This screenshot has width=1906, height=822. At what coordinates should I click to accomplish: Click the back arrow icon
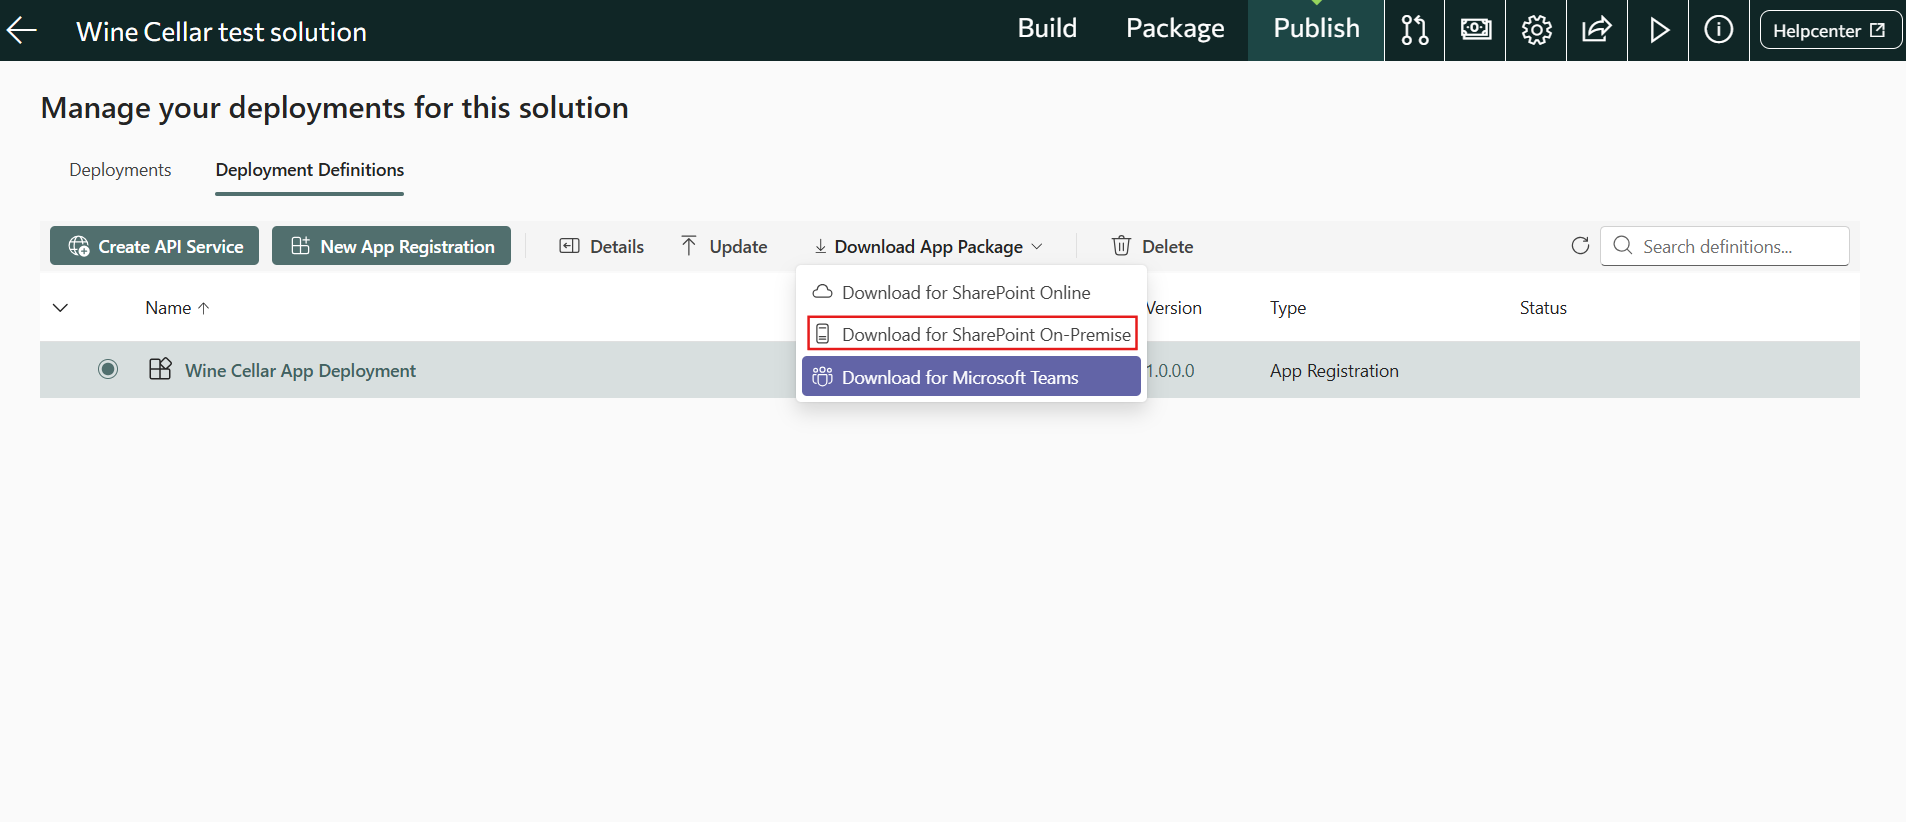pos(22,31)
